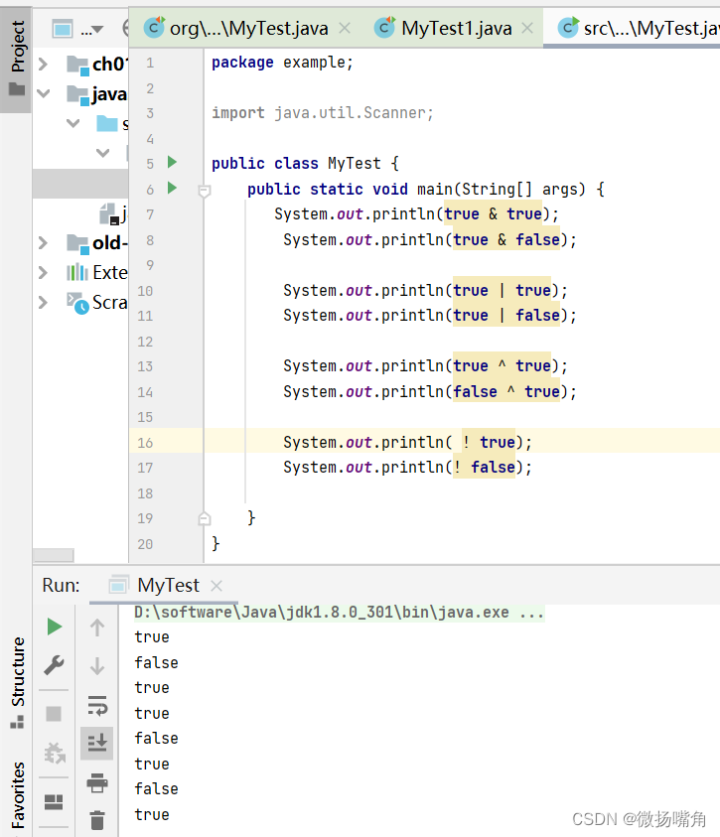Screen dimensions: 720x837
Task: Toggle scroll to end of console
Action: point(97,743)
